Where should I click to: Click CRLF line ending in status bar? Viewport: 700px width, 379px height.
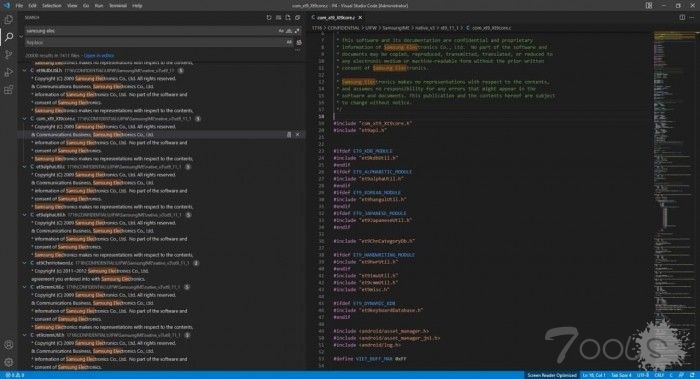(x=659, y=375)
